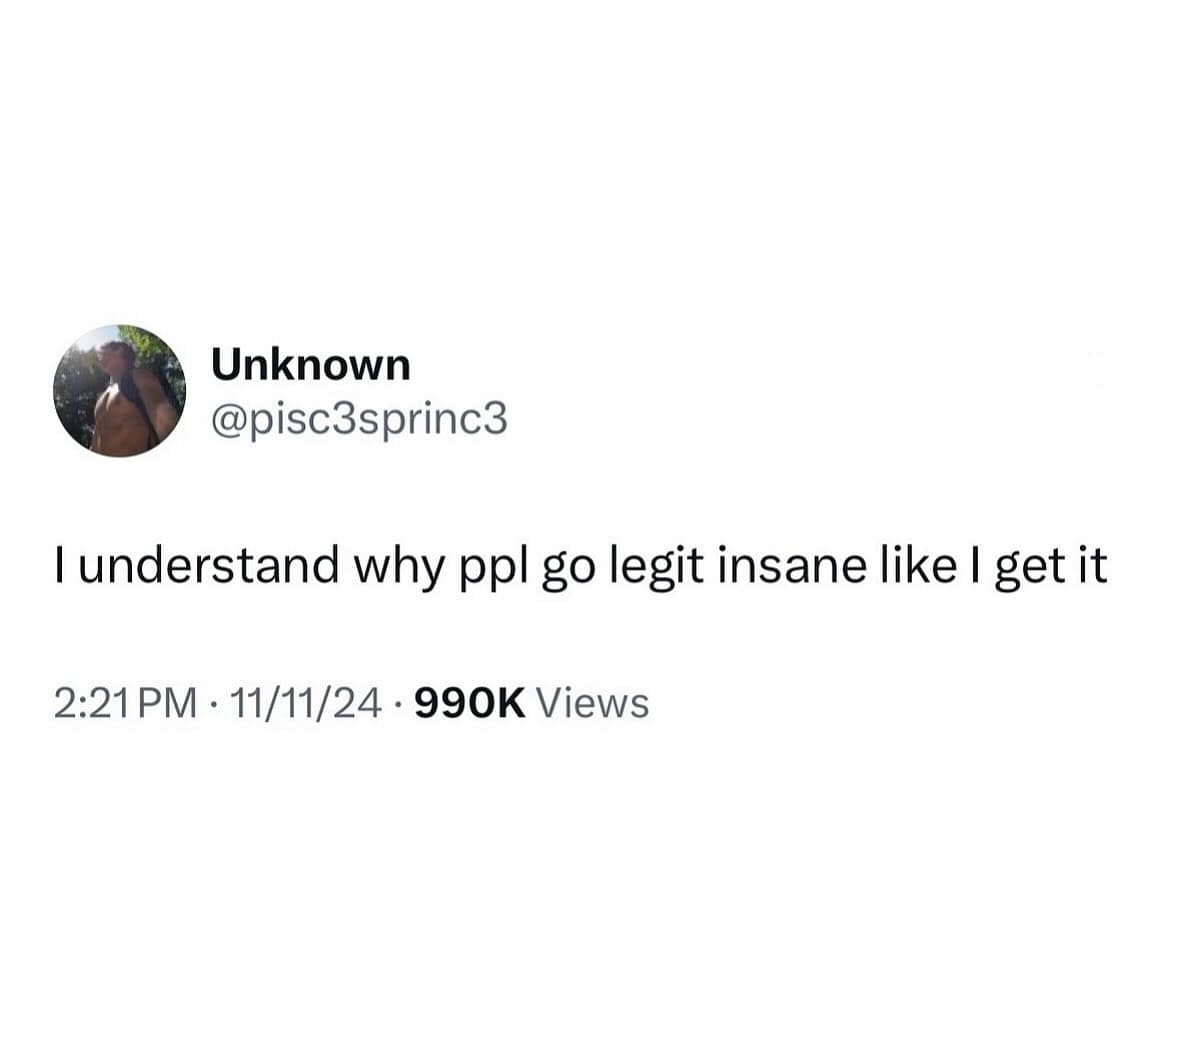Image resolution: width=1179 pixels, height=1049 pixels.
Task: Click the 2:21 PM timestamp
Action: (126, 704)
